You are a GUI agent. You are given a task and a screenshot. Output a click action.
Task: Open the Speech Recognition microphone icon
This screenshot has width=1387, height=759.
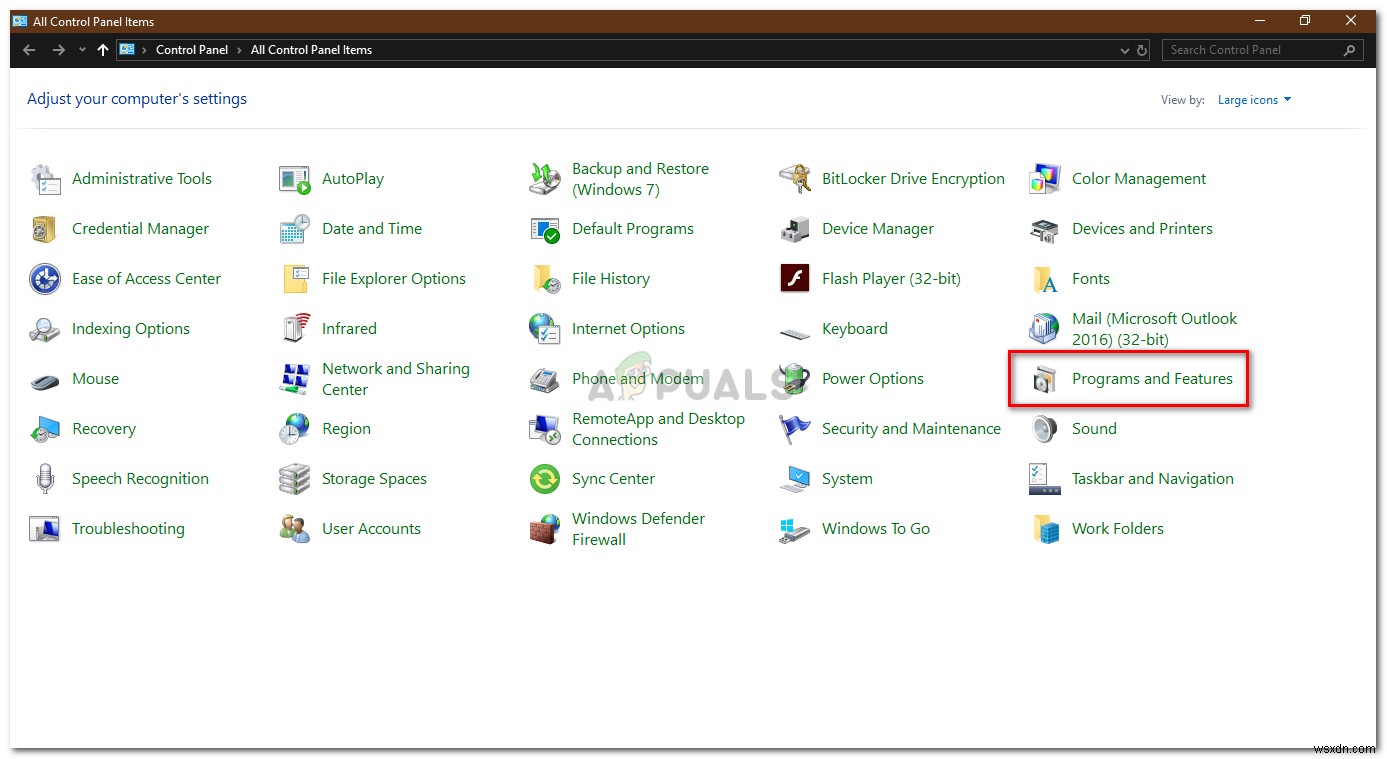pyautogui.click(x=45, y=479)
